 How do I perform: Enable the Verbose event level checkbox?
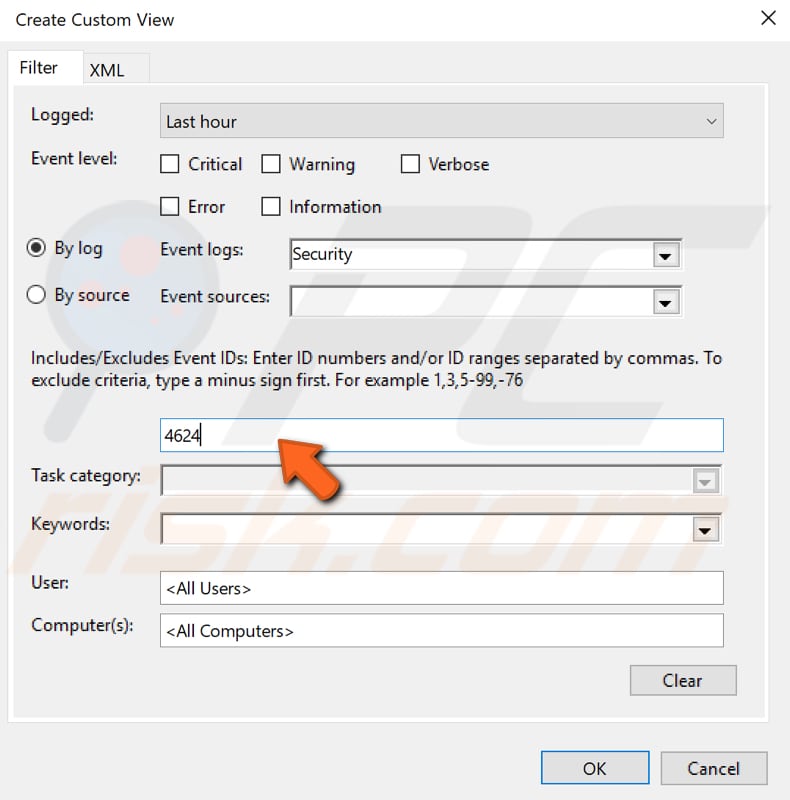[410, 164]
